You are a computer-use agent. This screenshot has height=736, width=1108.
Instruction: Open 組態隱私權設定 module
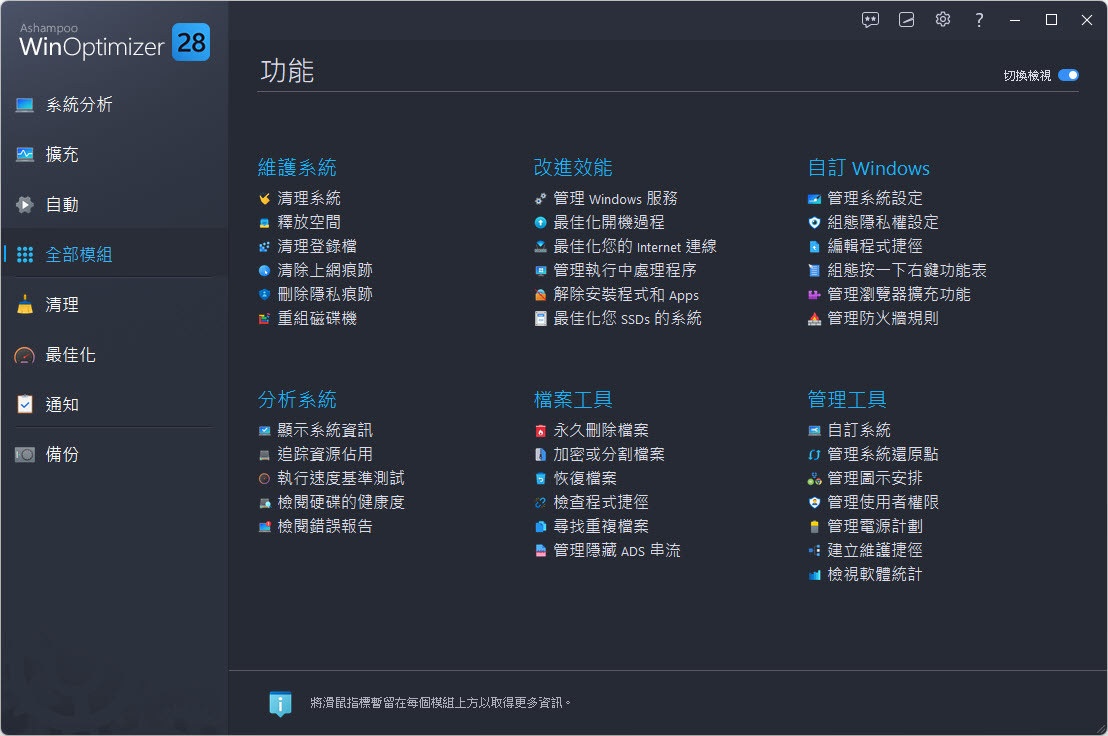coord(882,223)
